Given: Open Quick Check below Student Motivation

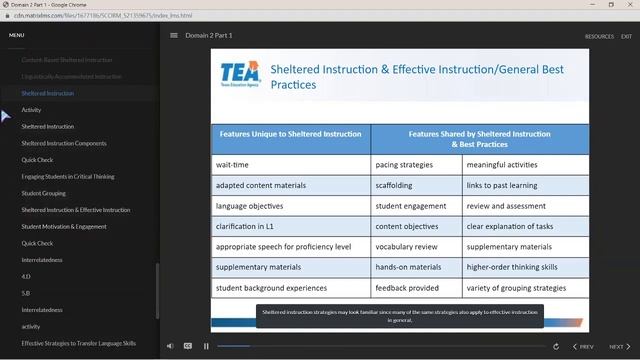Looking at the screenshot, I should click(x=37, y=243).
